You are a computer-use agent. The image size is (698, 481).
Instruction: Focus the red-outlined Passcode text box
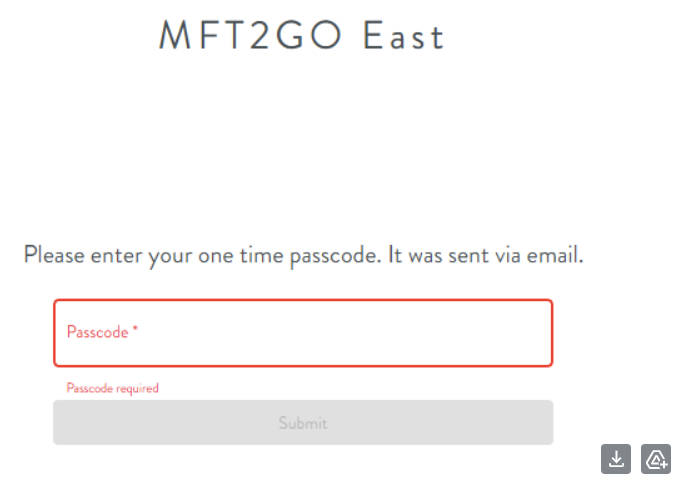click(303, 333)
